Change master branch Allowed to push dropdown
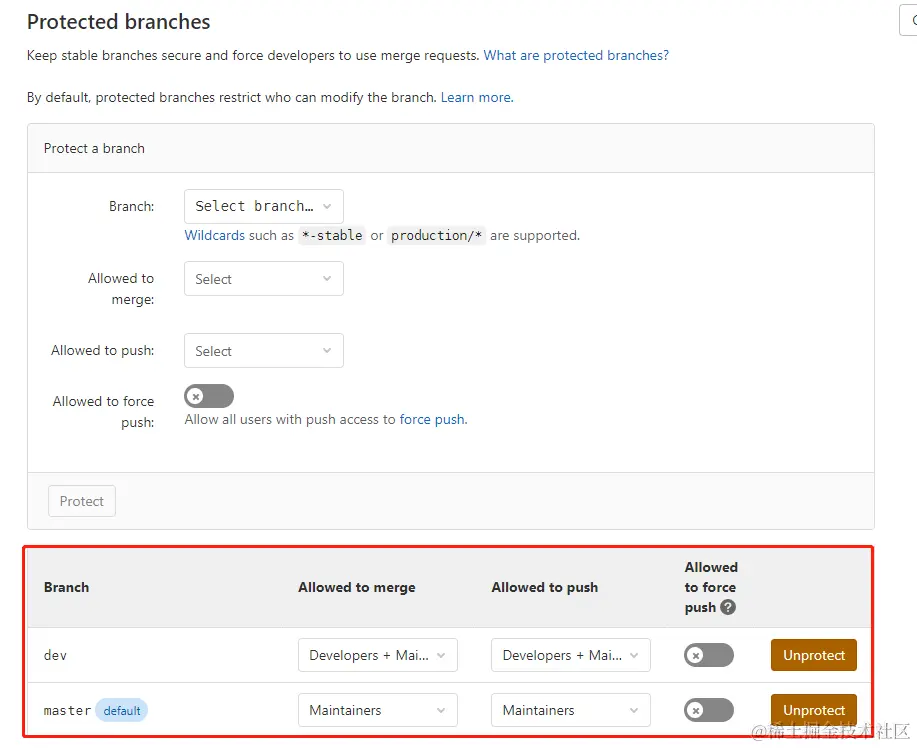 click(571, 710)
